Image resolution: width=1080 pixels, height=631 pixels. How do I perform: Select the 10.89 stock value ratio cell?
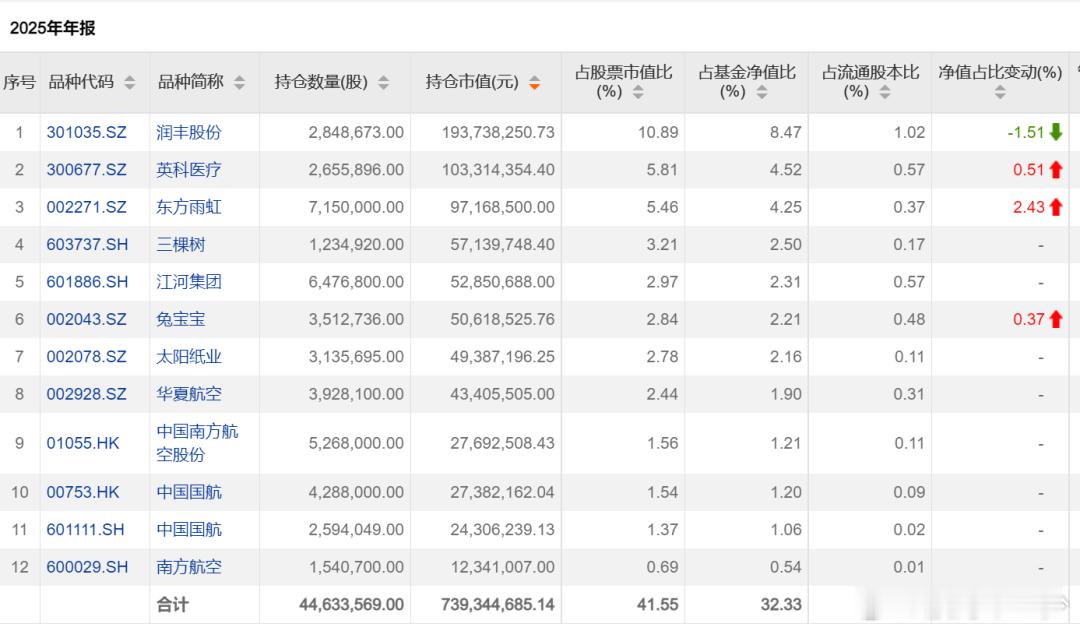[x=658, y=132]
